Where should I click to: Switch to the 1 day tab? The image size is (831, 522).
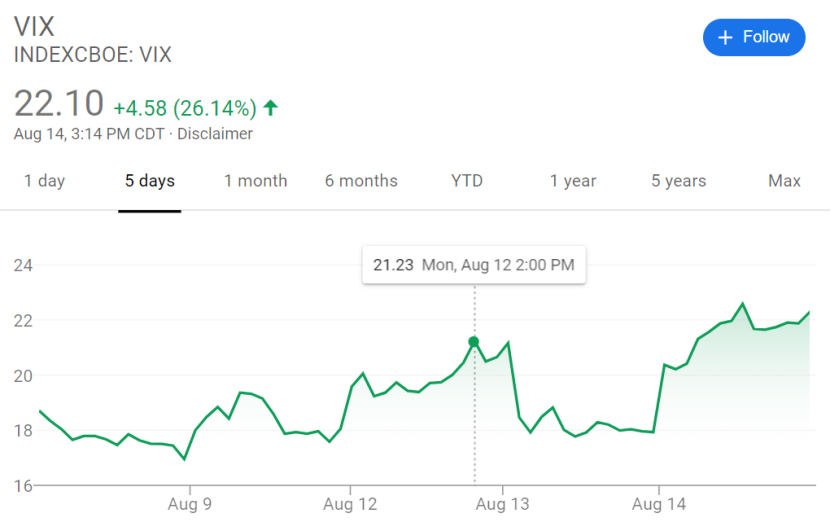tap(44, 181)
